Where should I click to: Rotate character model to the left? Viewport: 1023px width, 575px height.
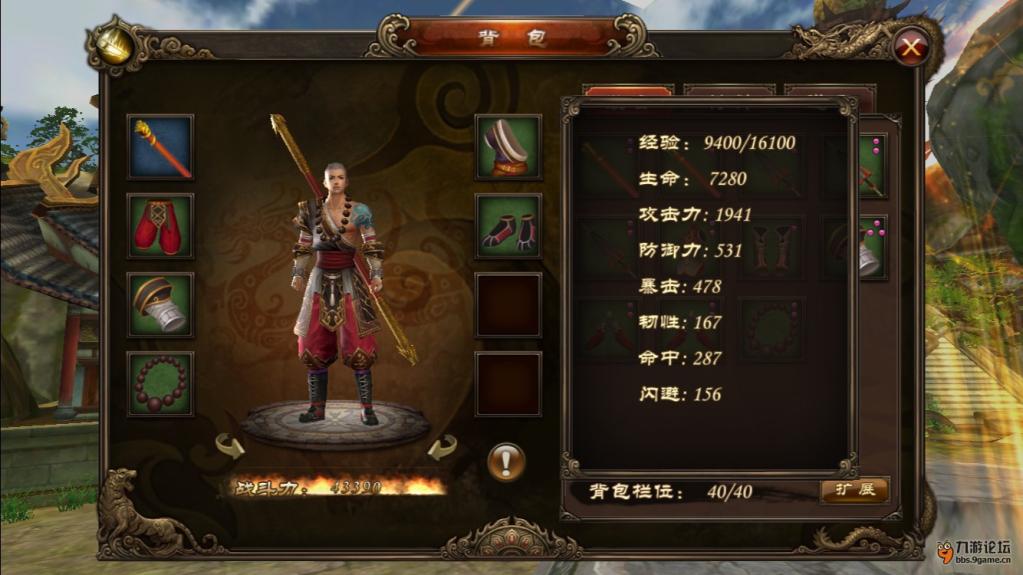click(230, 446)
